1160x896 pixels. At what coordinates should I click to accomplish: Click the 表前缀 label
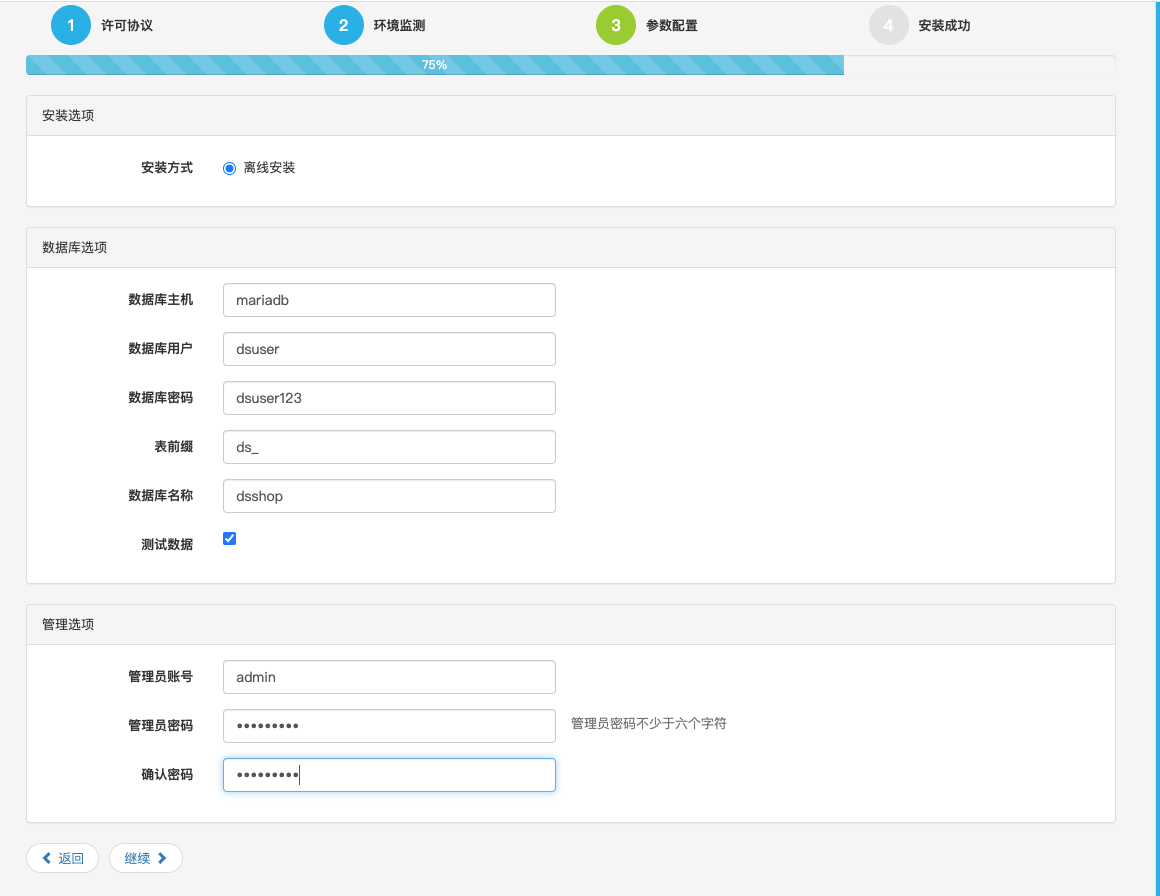click(x=174, y=447)
